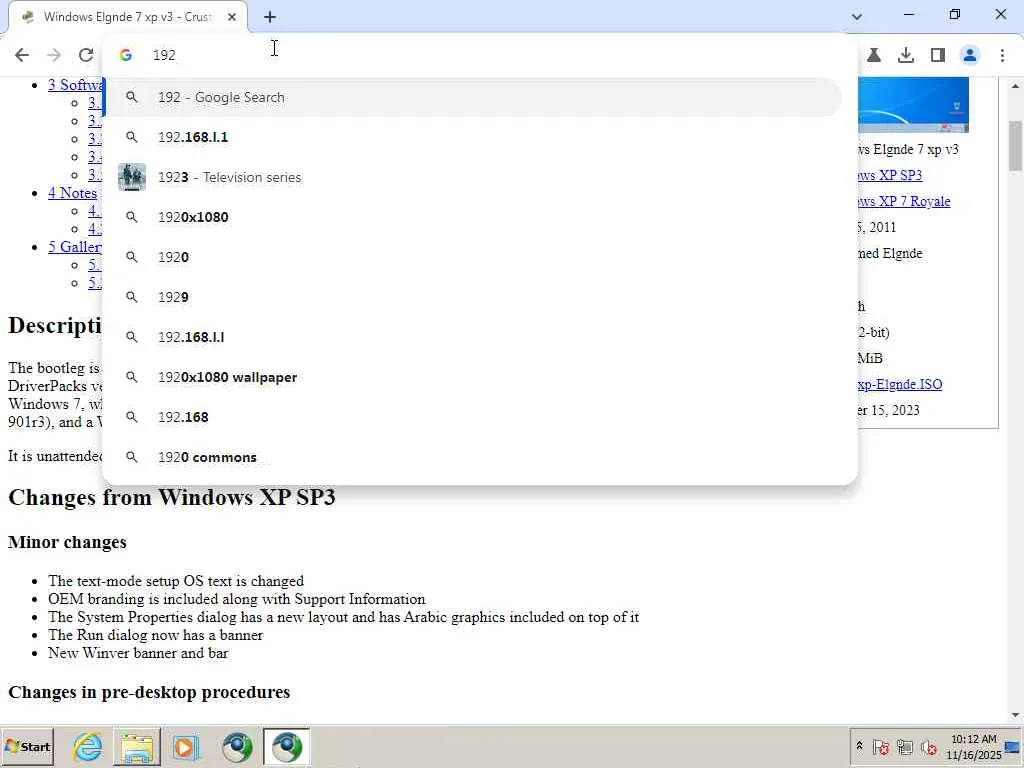Choose the 192.168.l.l suggestion
The width and height of the screenshot is (1024, 768).
coord(472,337)
